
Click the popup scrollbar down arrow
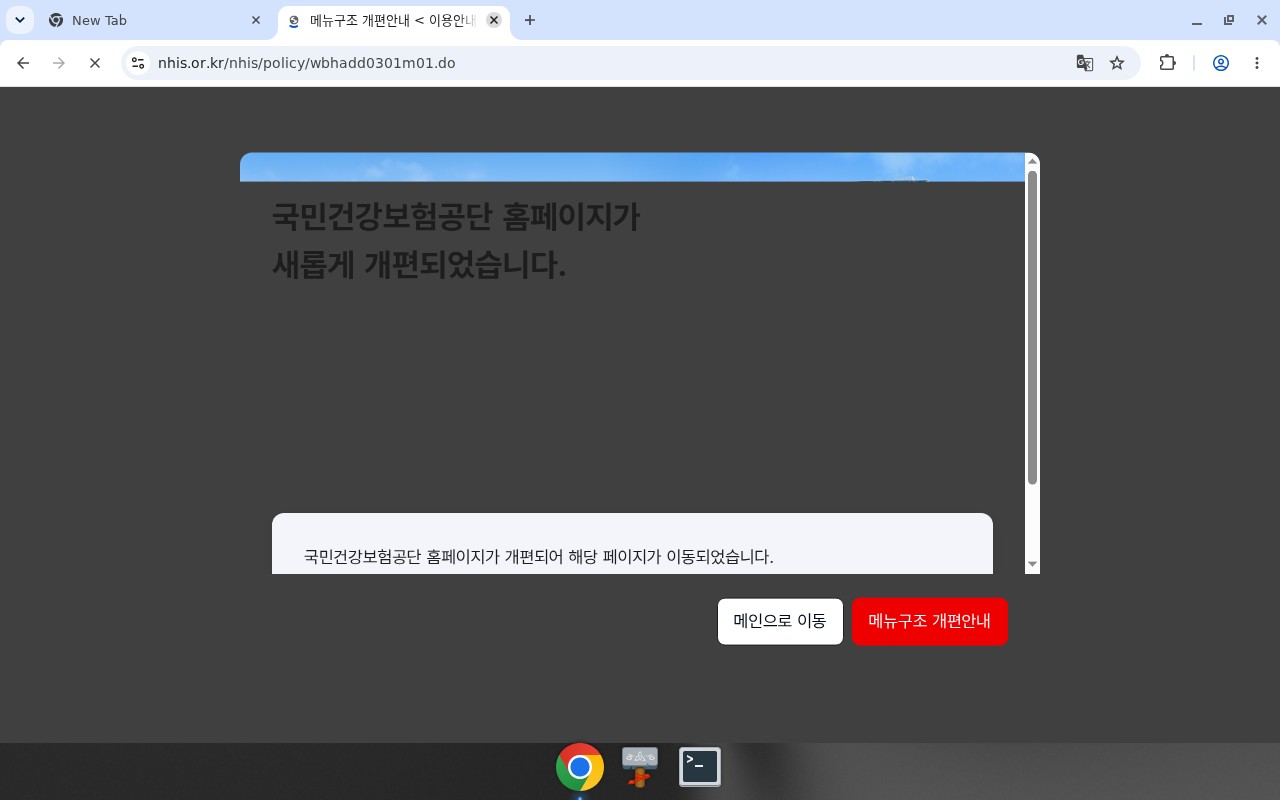click(1033, 565)
